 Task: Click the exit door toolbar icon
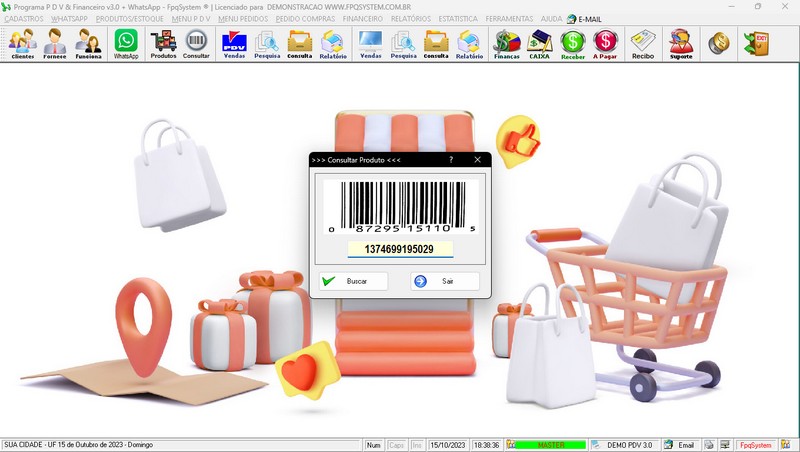tap(756, 43)
